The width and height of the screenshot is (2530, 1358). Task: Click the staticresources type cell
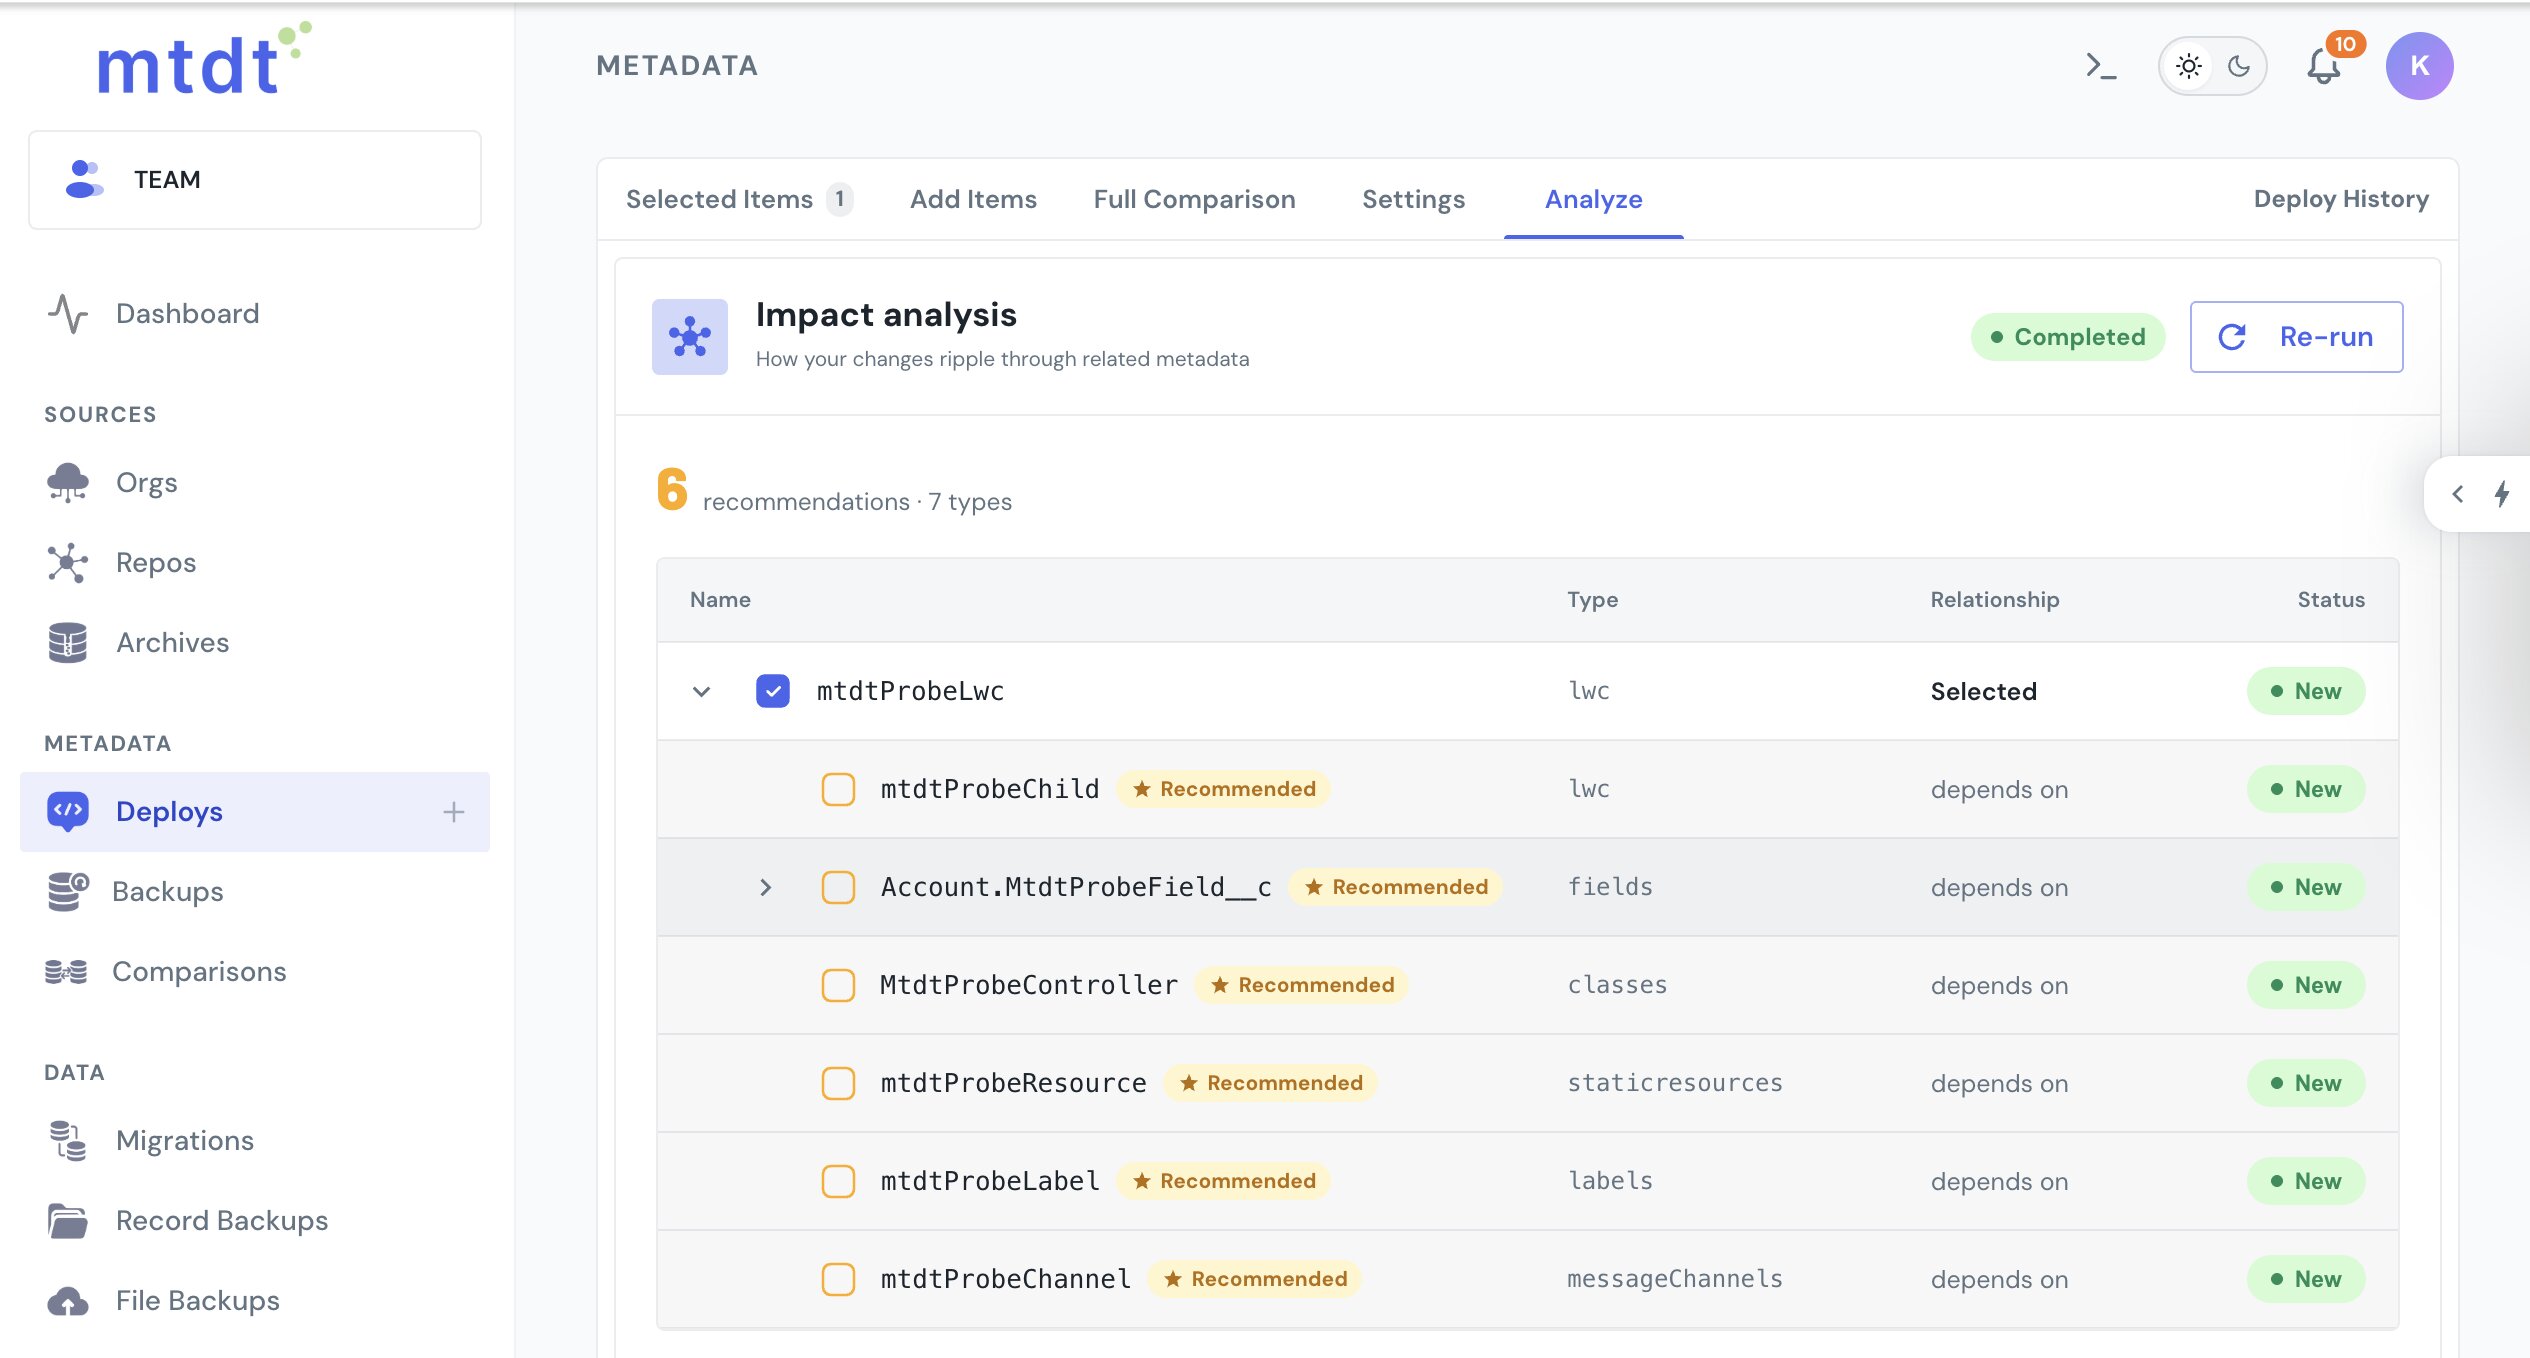(x=1674, y=1083)
